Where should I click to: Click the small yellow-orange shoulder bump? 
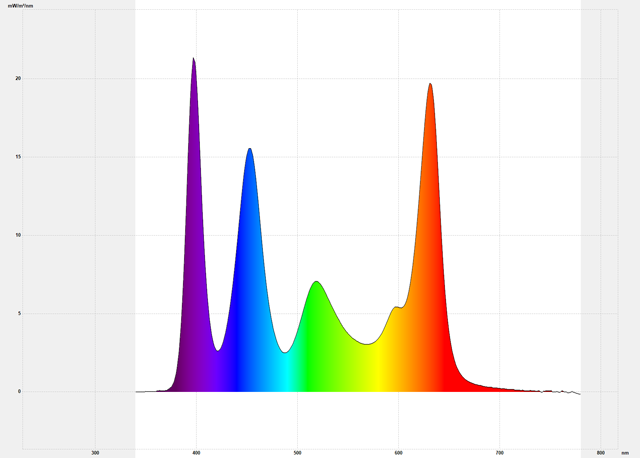(x=396, y=307)
